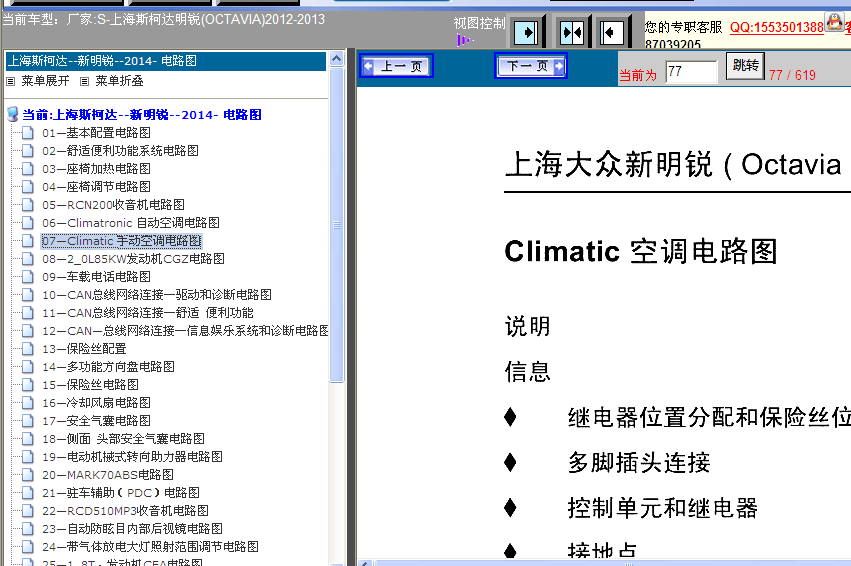Viewport: 851px width, 566px height.
Task: Open 14—多功能方向盘电路图
Action: [x=108, y=367]
